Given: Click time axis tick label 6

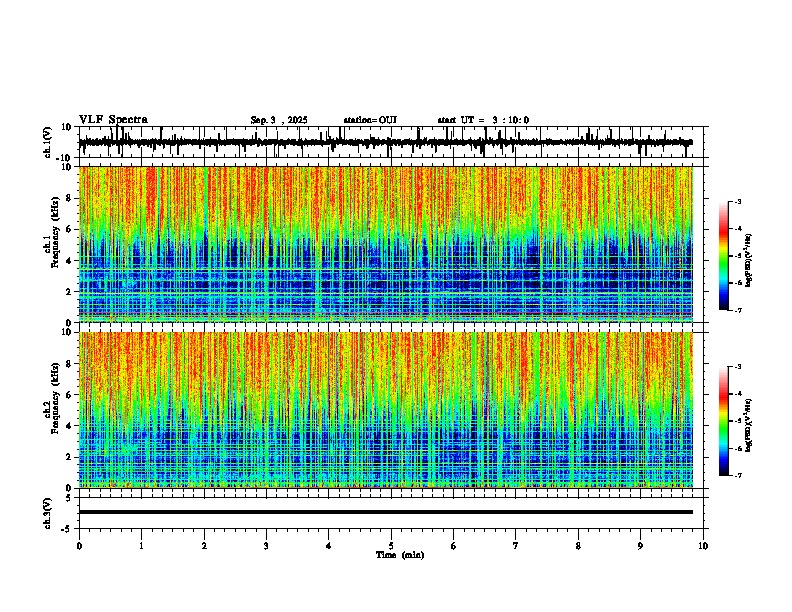Looking at the screenshot, I should coord(454,546).
